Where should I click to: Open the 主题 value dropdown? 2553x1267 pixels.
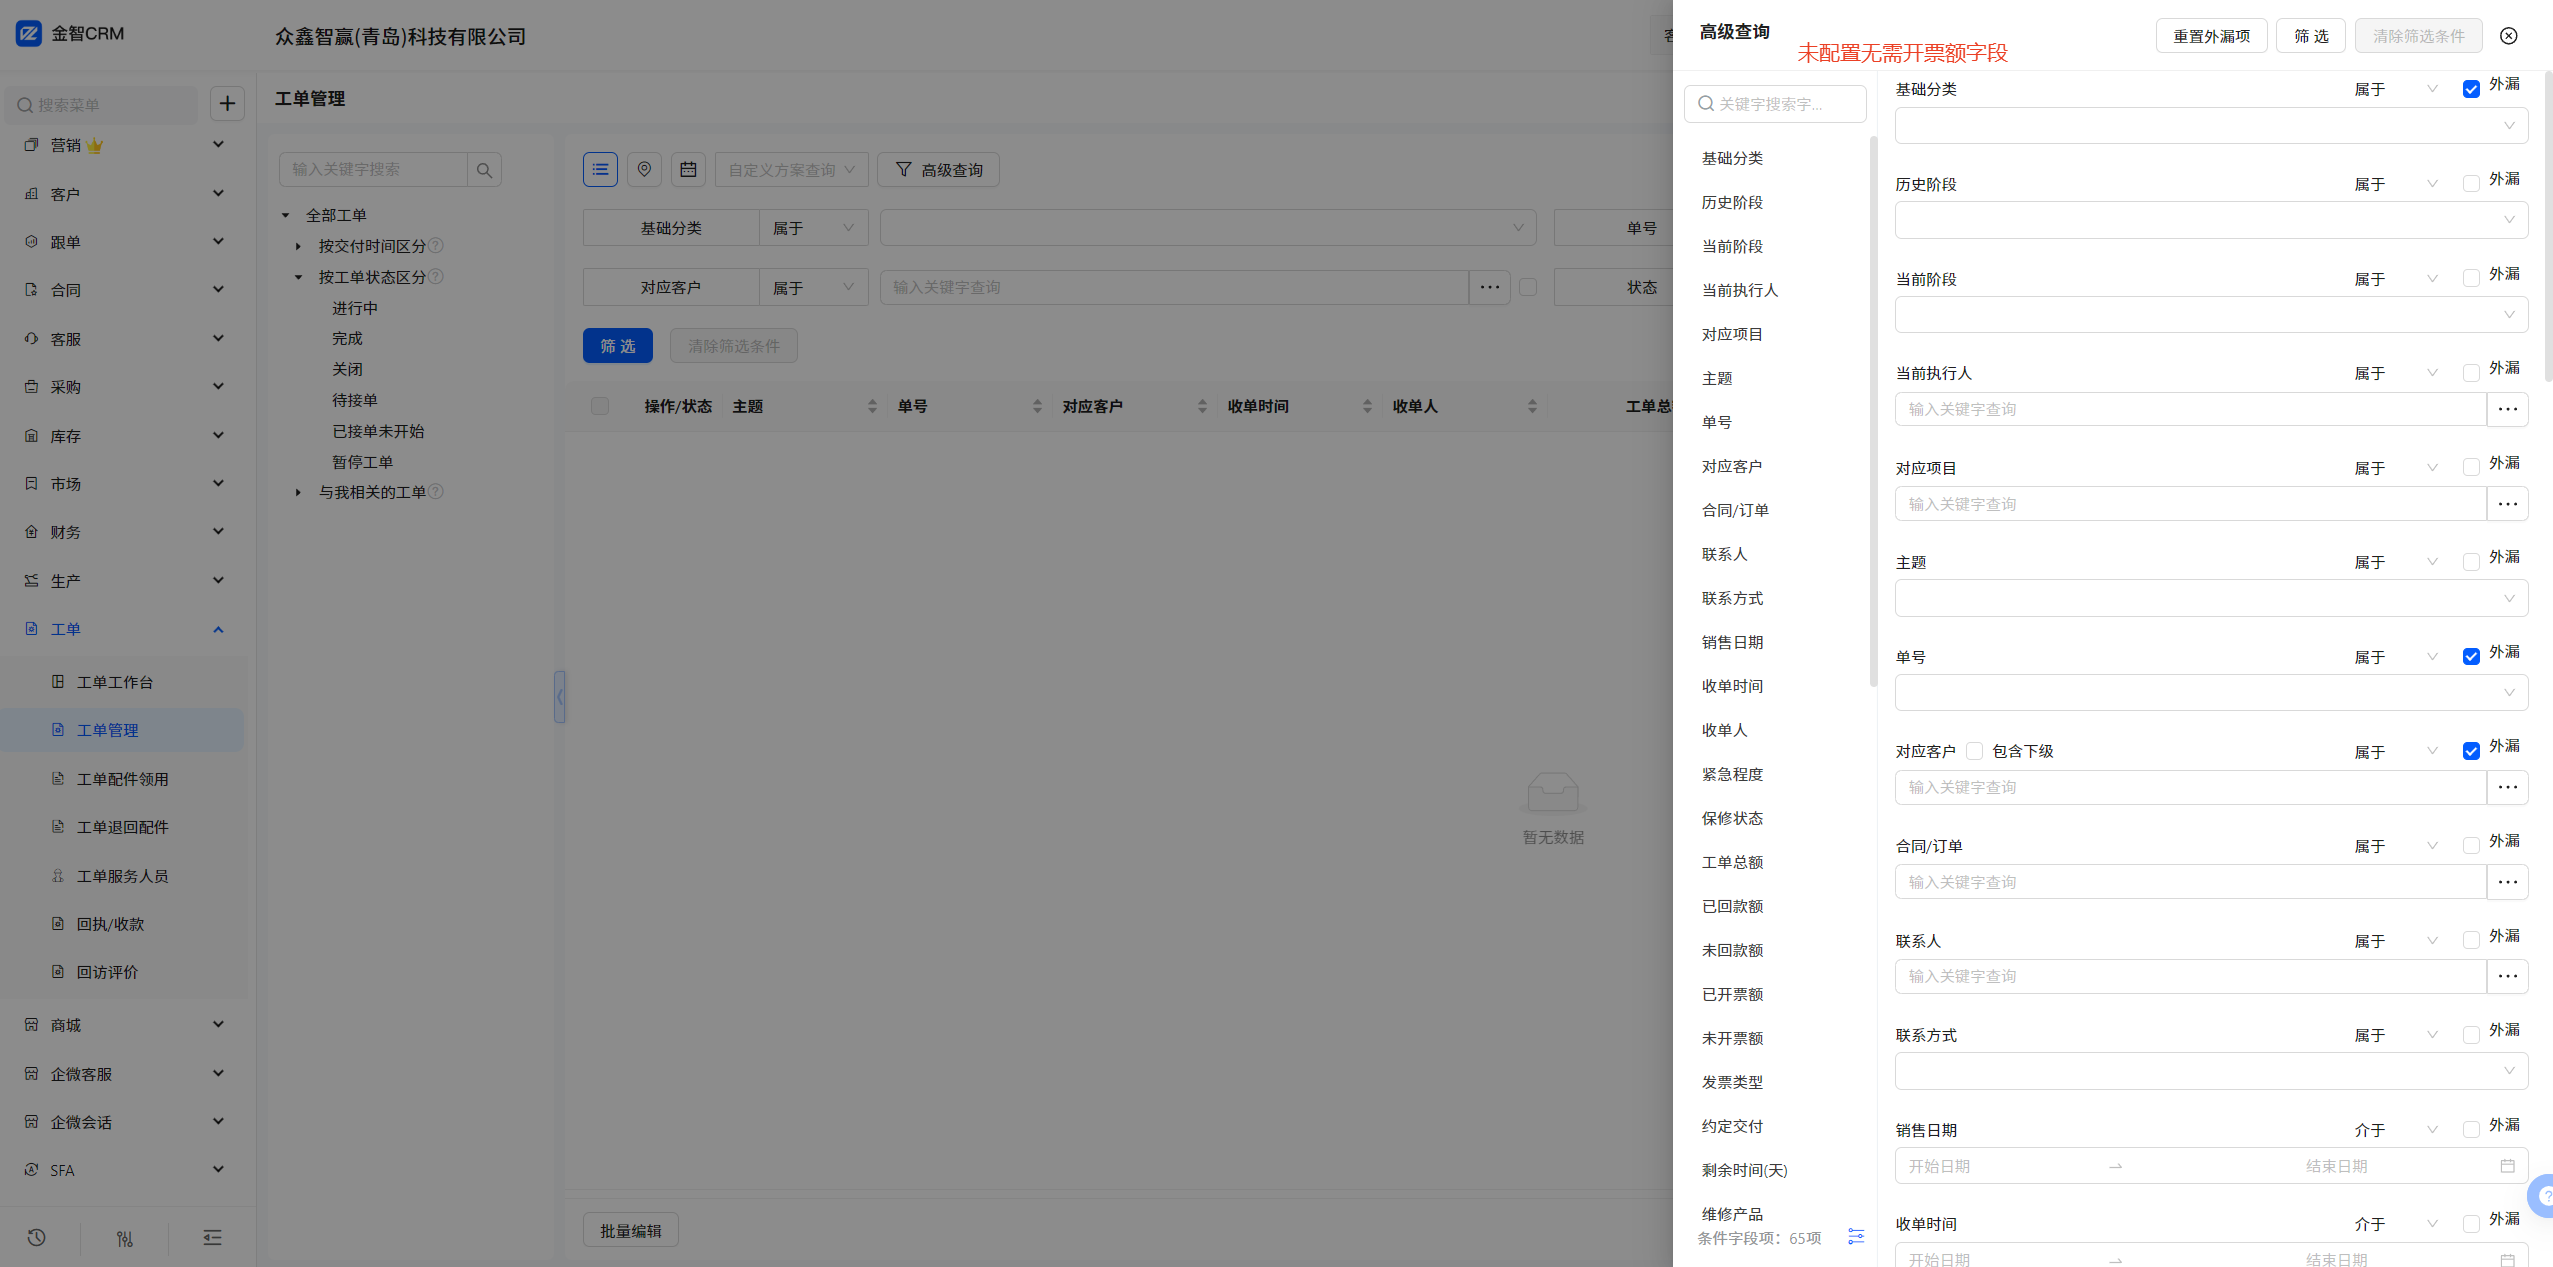coord(2210,598)
